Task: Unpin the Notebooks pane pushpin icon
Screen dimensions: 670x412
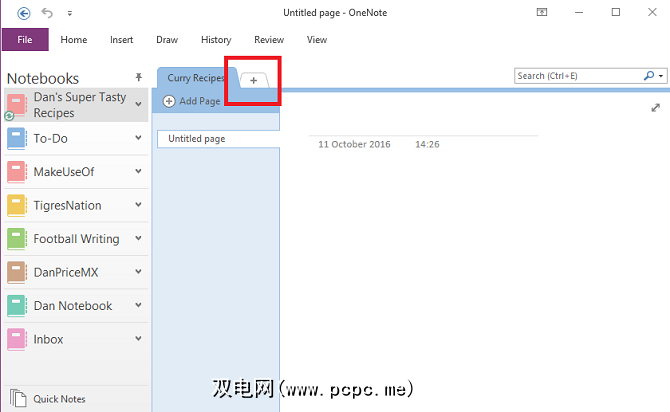Action: (x=138, y=77)
